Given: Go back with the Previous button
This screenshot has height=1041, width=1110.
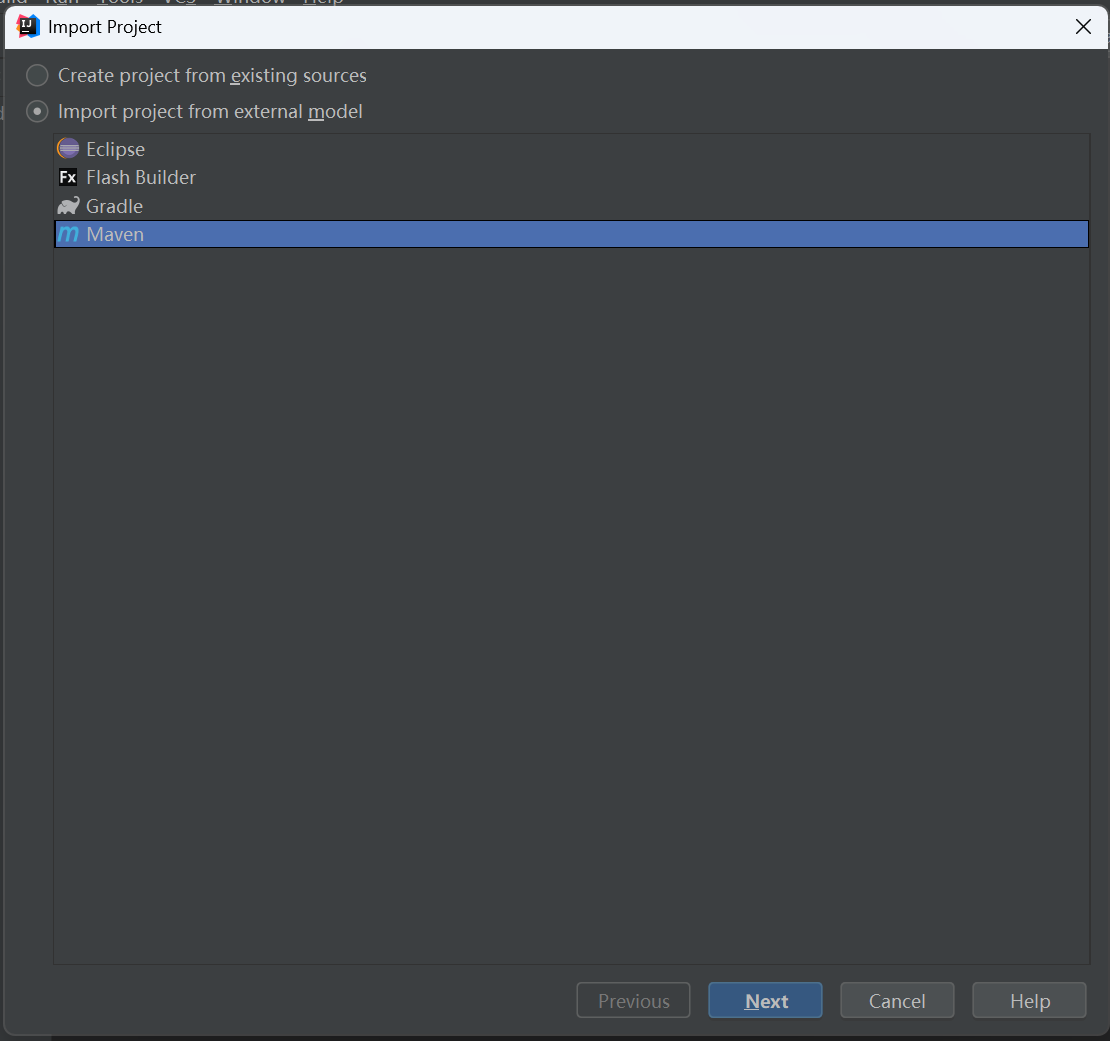Looking at the screenshot, I should pos(633,1001).
